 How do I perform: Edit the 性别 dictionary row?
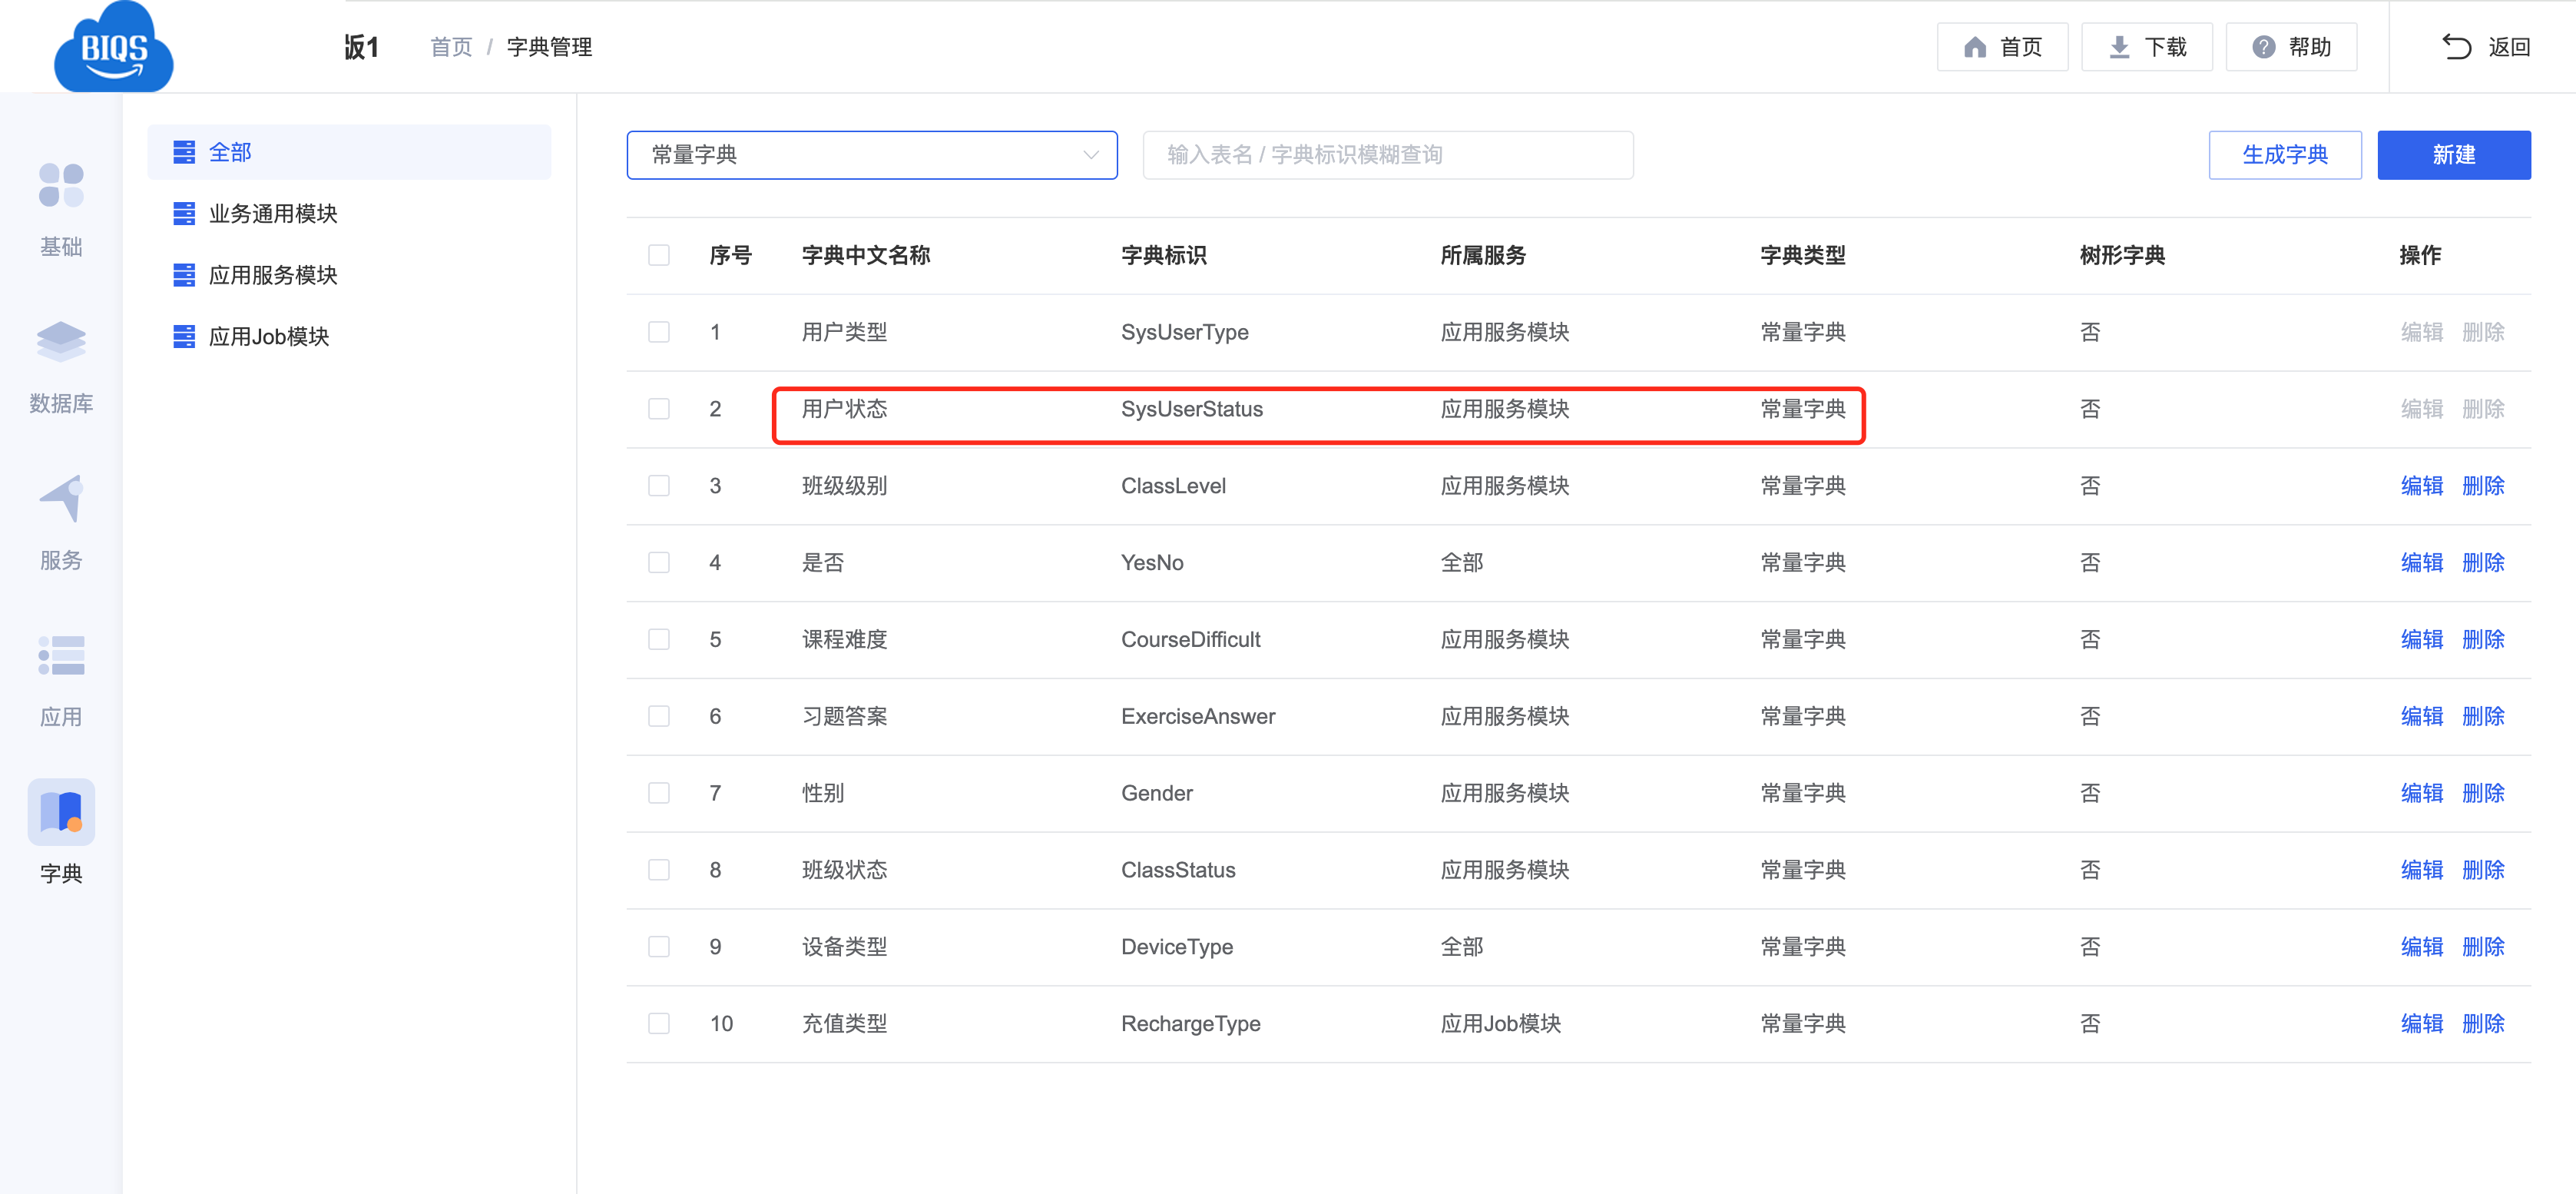2422,793
